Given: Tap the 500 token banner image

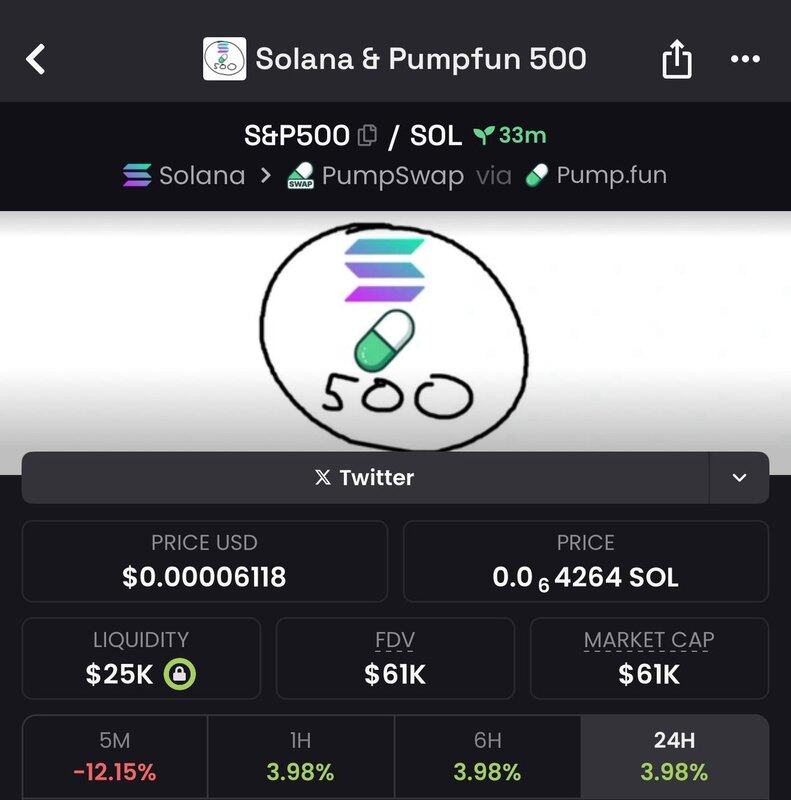Looking at the screenshot, I should 395,330.
